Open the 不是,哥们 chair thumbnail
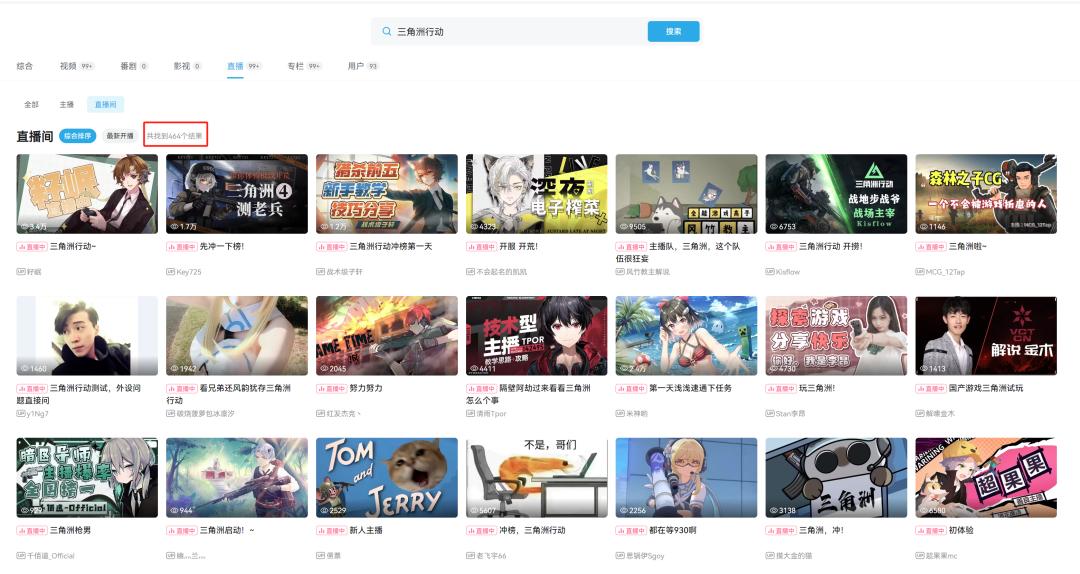The image size is (1080, 574). [536, 477]
